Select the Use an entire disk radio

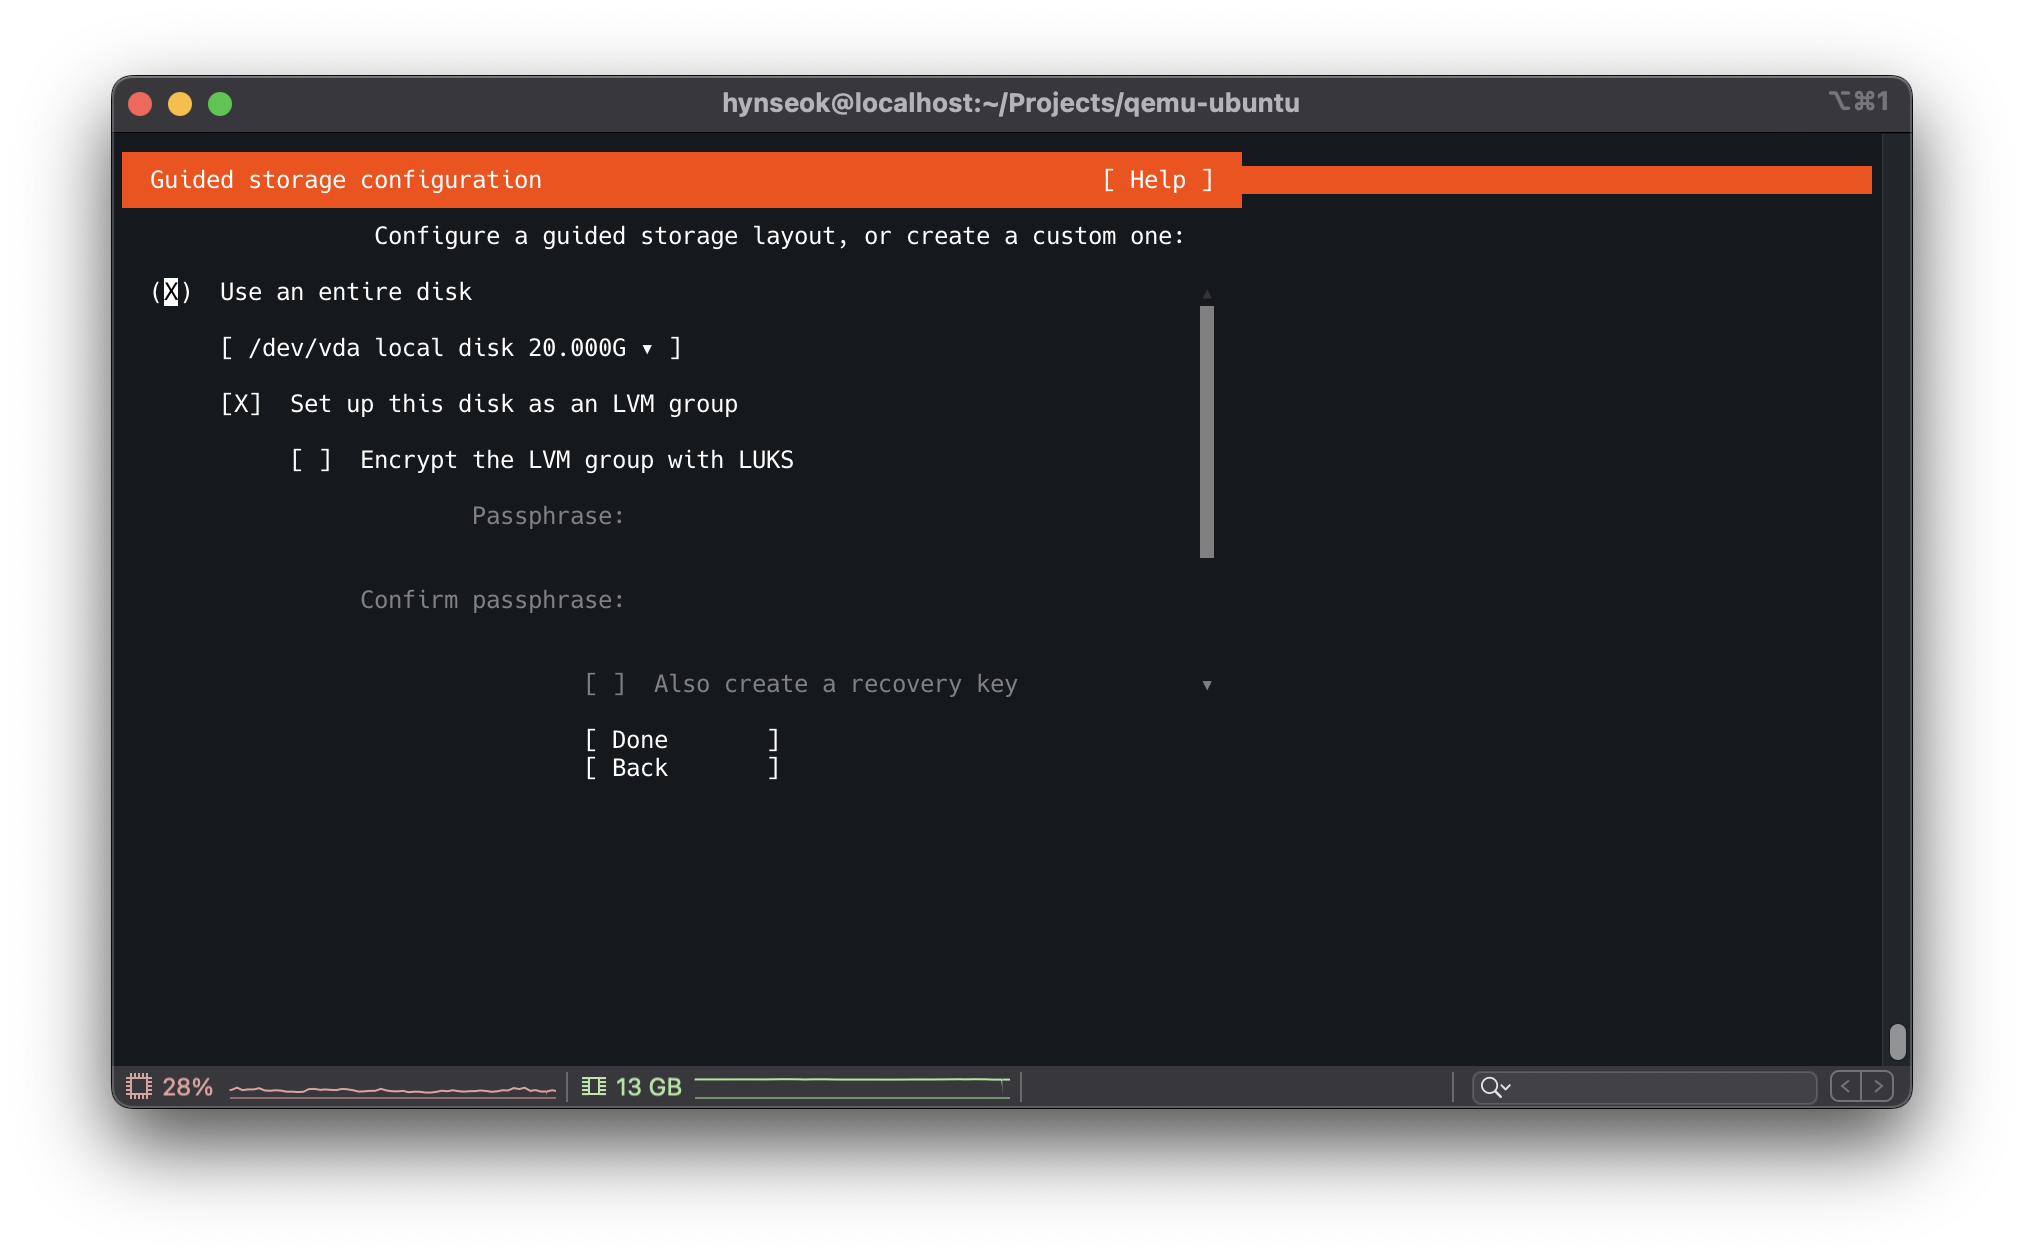point(171,292)
